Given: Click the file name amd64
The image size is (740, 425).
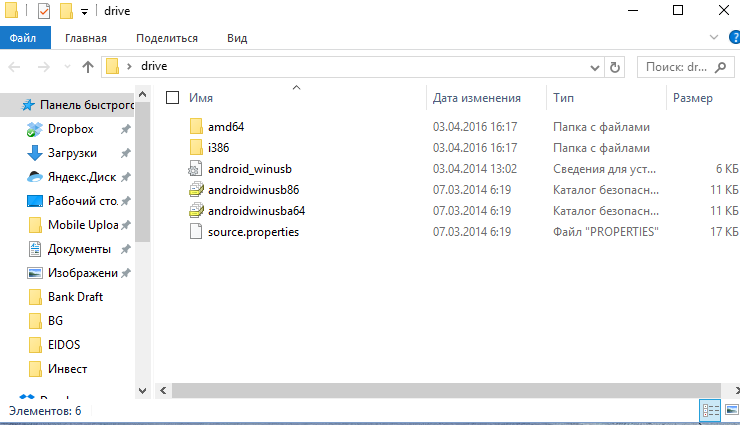Looking at the screenshot, I should tap(226, 127).
